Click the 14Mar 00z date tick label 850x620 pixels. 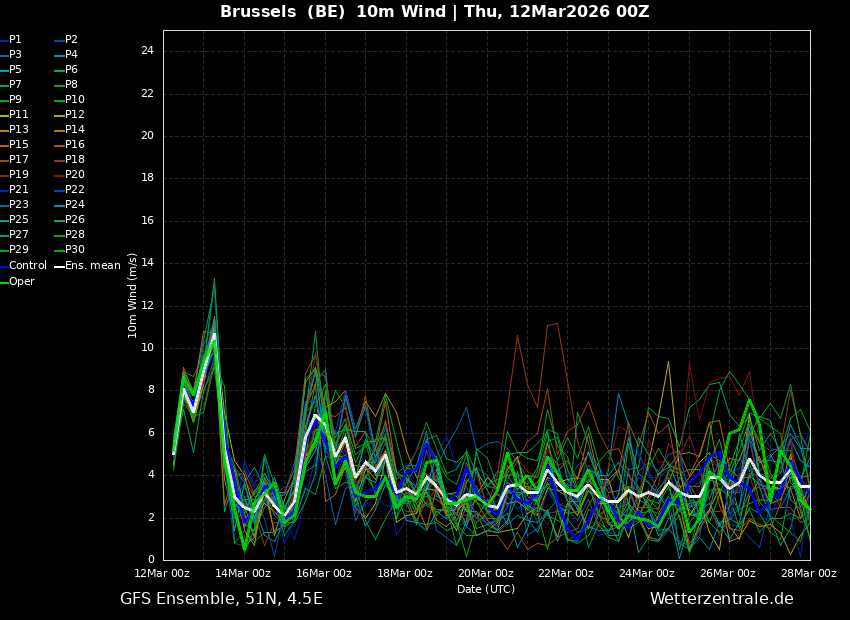click(243, 573)
